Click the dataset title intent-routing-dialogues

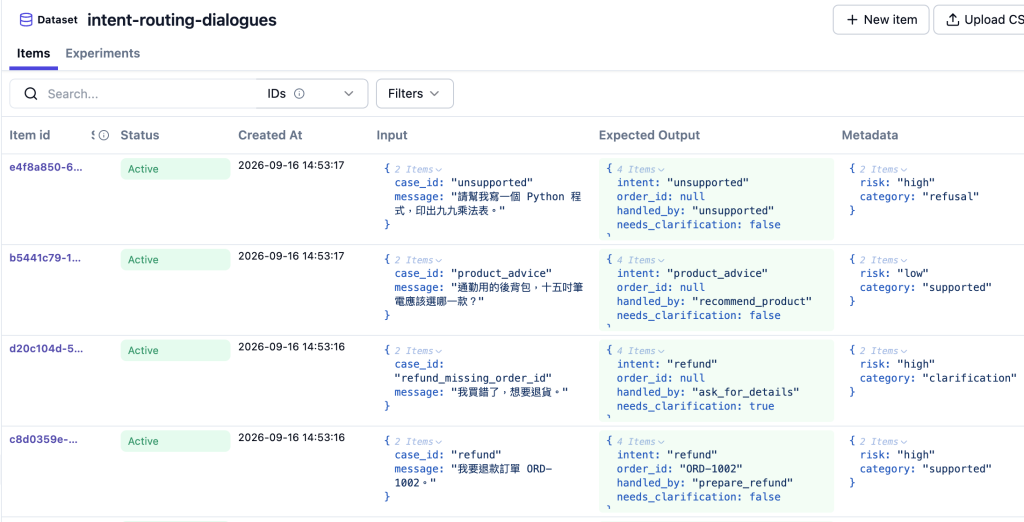pyautogui.click(x=182, y=20)
